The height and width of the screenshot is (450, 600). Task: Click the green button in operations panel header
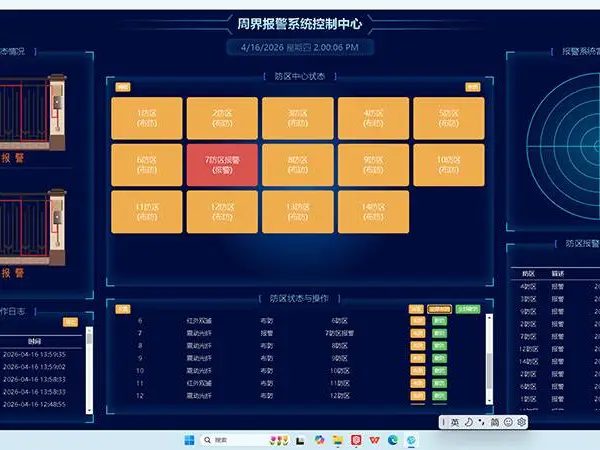point(468,309)
